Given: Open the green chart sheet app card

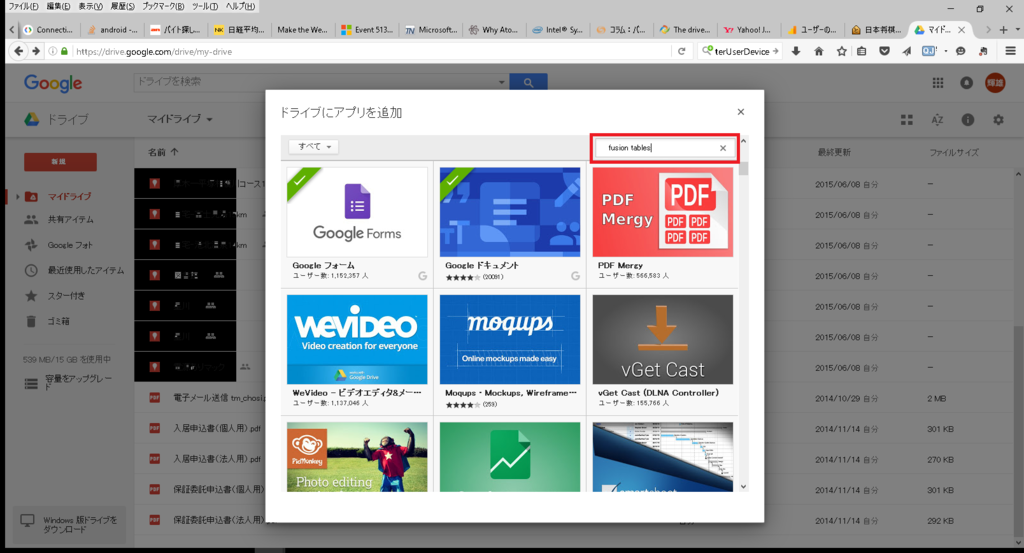Looking at the screenshot, I should pyautogui.click(x=510, y=456).
